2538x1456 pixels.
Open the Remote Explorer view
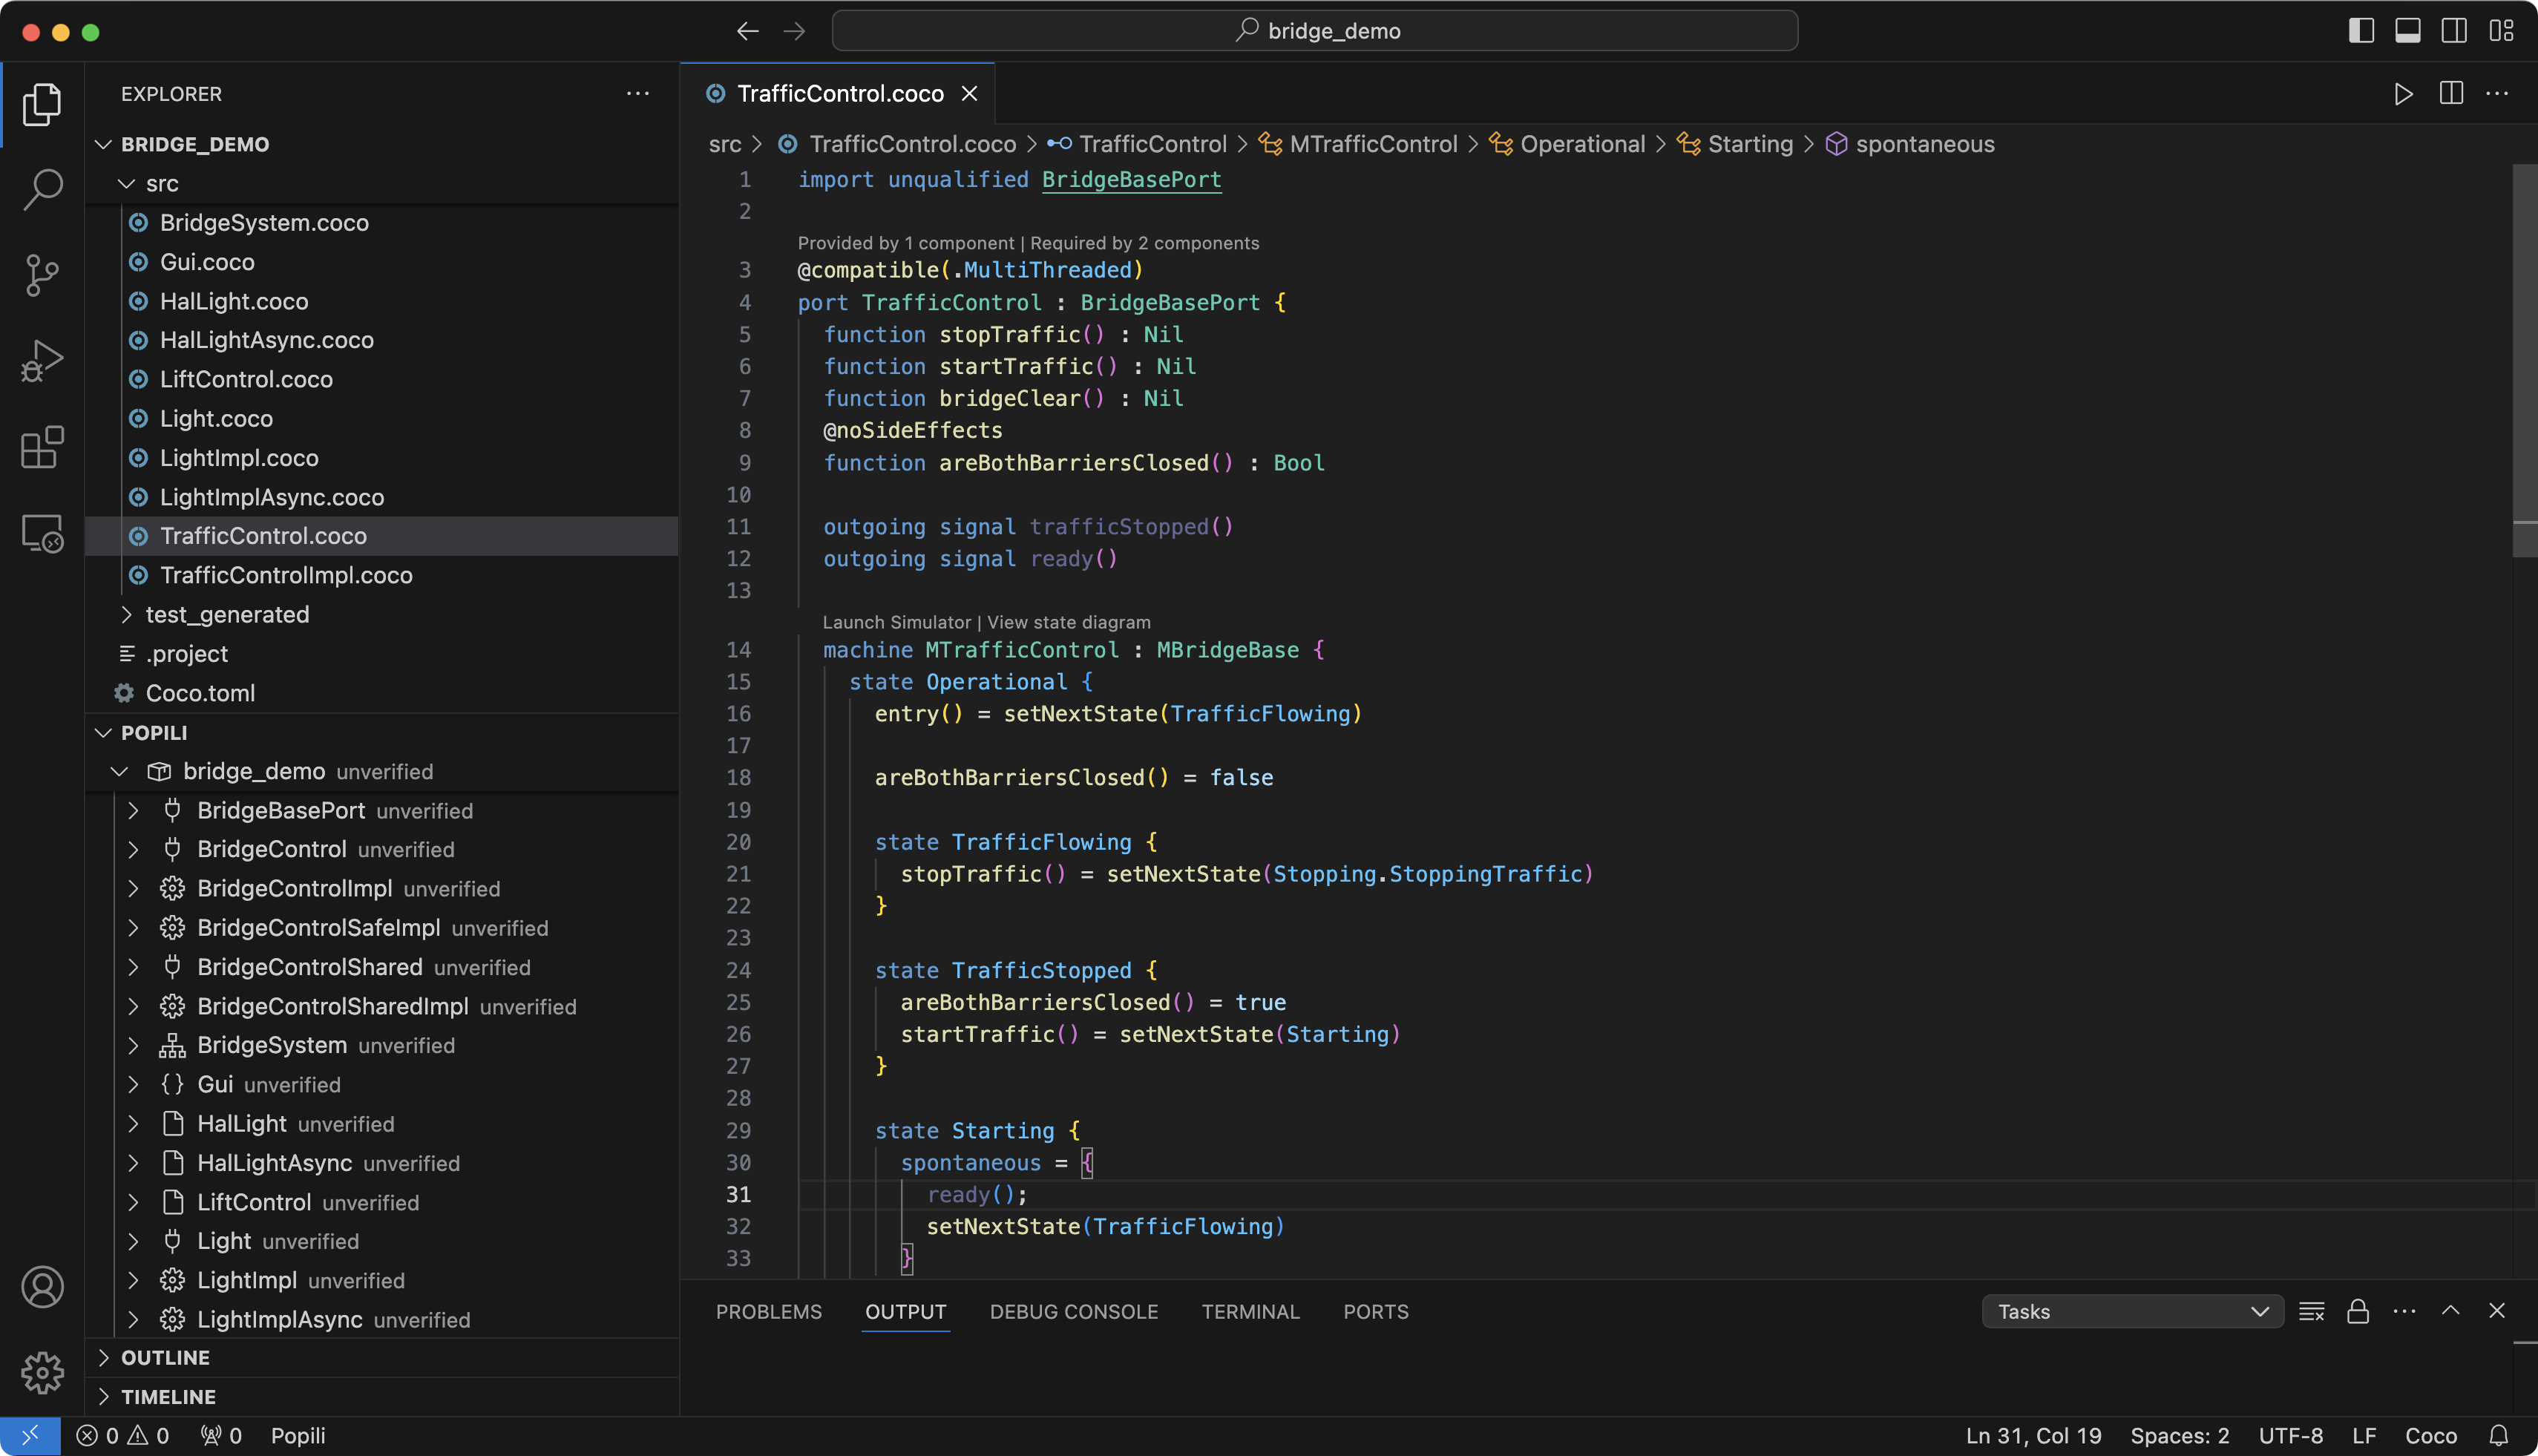[42, 533]
